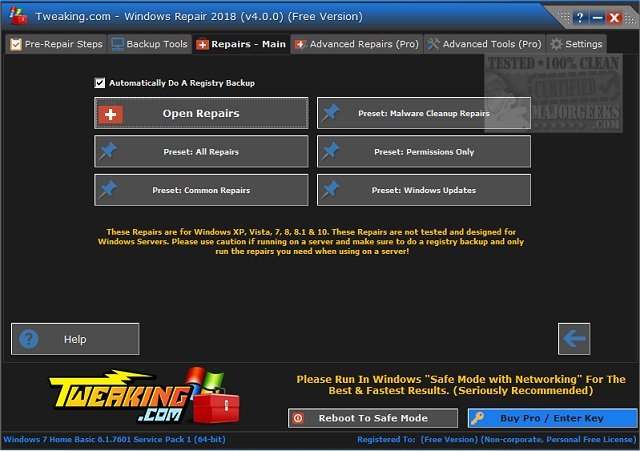This screenshot has height=451, width=640.
Task: Click the yellow Windows Servers caution text
Action: (311, 242)
